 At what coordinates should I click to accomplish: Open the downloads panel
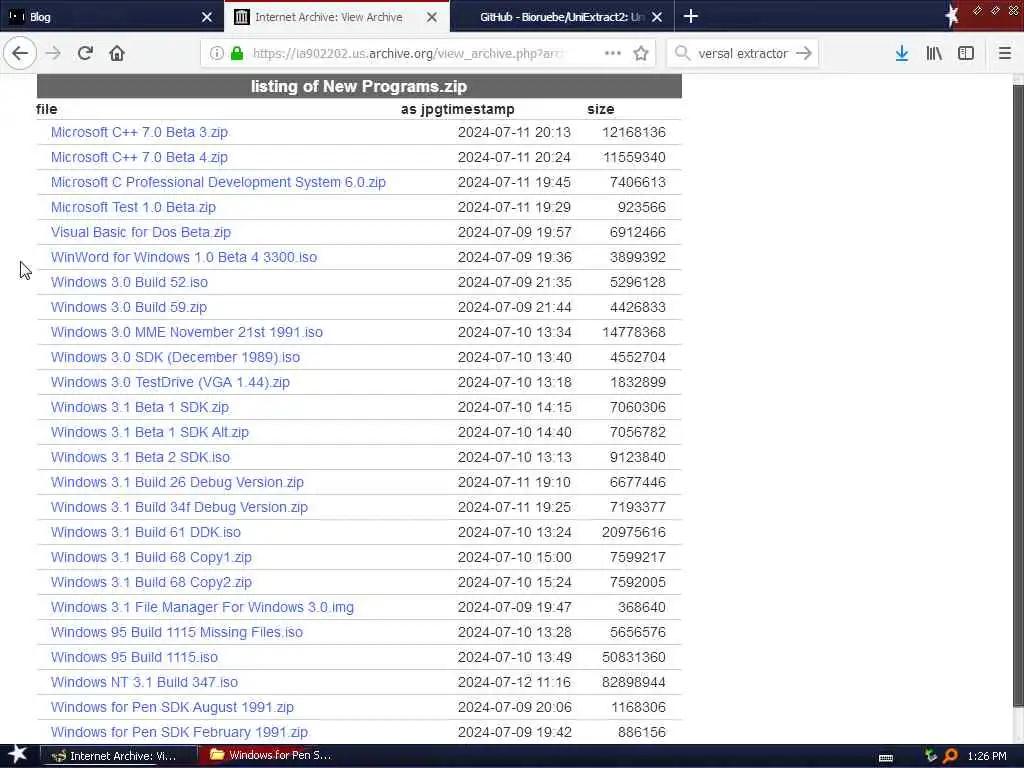[x=901, y=53]
